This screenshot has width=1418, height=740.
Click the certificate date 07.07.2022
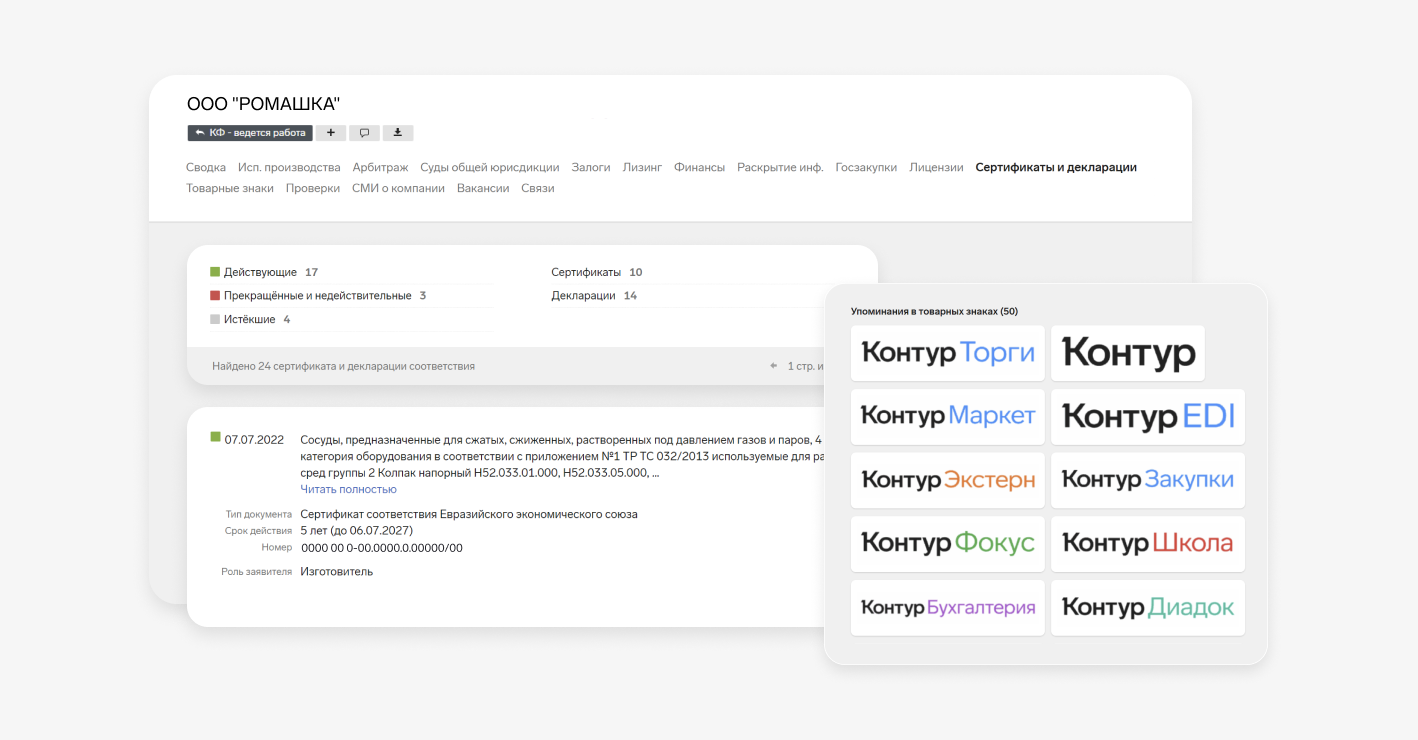(254, 440)
